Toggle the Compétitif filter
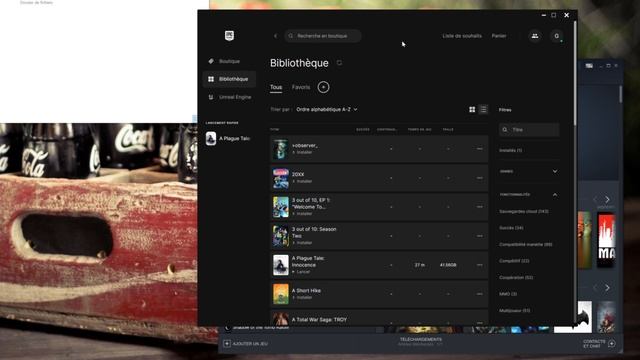This screenshot has width=640, height=360. [514, 261]
